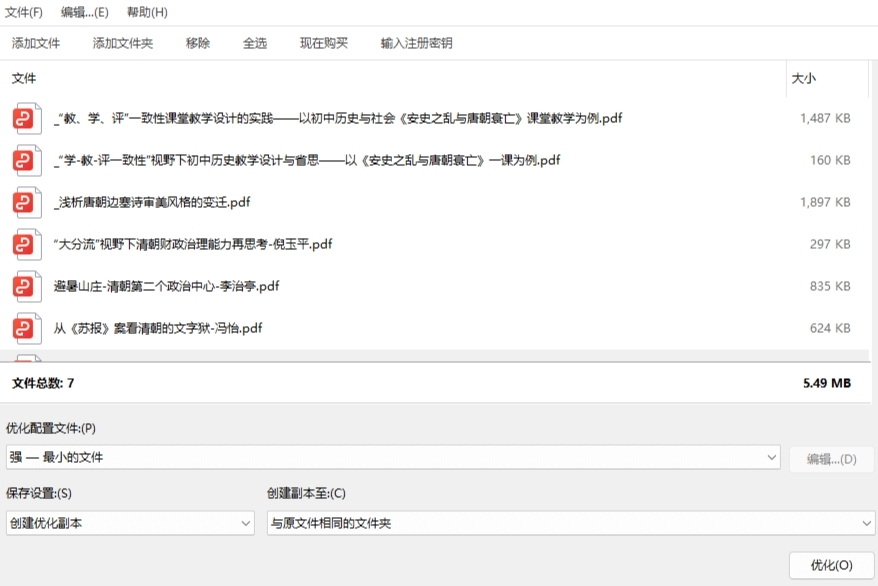Select the file ending 一课为例.pdf

[x=307, y=160]
